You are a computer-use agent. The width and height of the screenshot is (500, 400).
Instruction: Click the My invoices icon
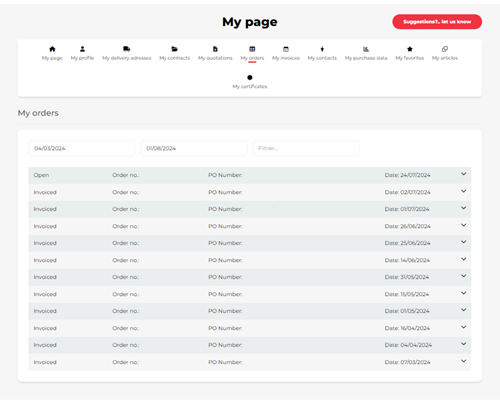pyautogui.click(x=286, y=49)
